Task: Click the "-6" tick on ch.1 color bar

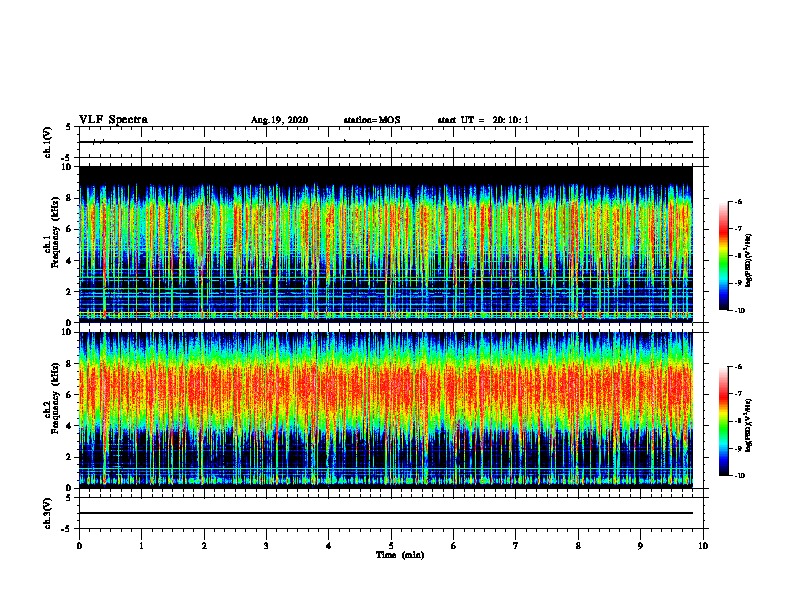Action: click(738, 202)
